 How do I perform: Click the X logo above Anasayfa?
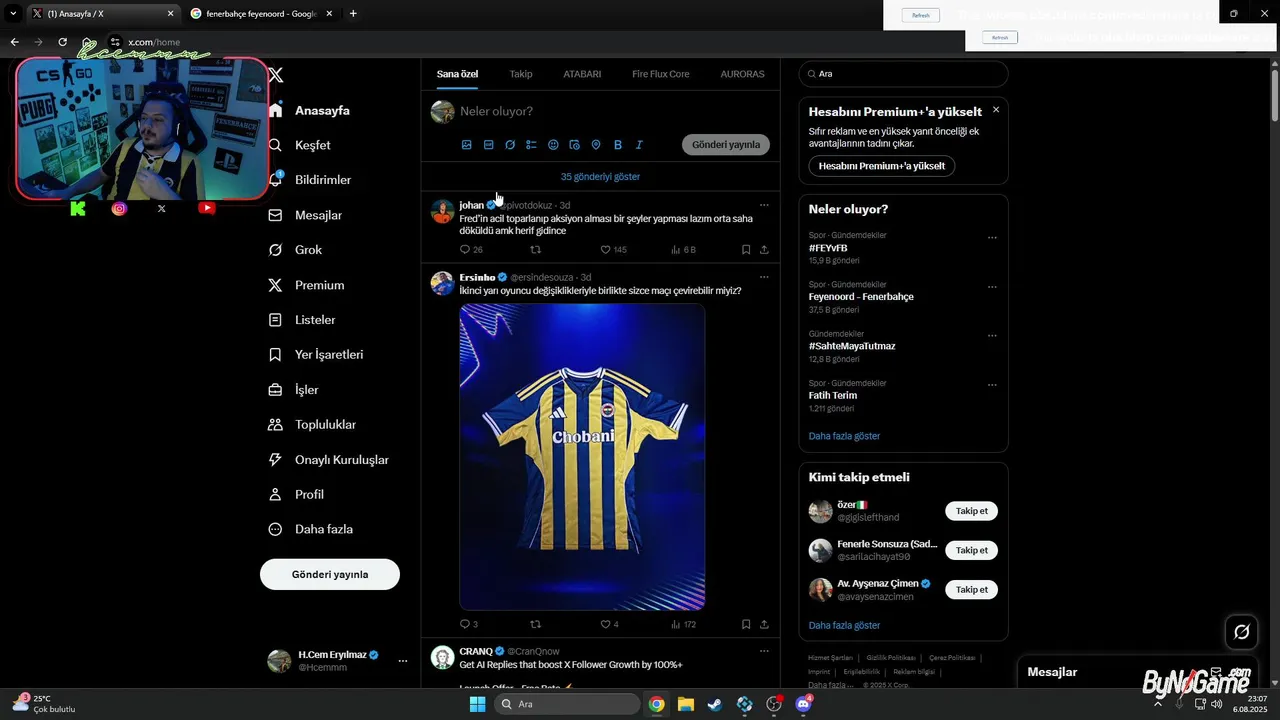coord(276,75)
